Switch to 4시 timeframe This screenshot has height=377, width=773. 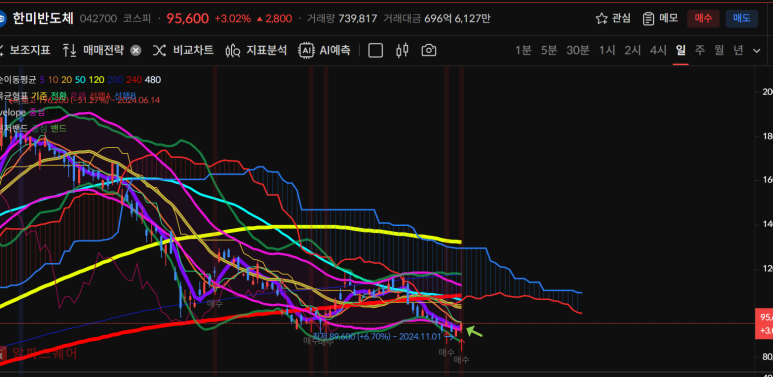(x=658, y=50)
